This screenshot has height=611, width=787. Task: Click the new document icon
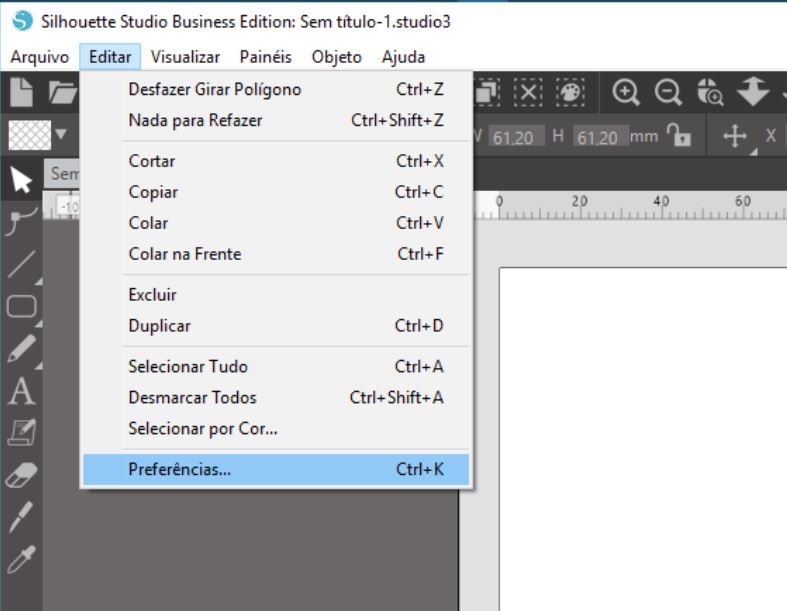click(x=21, y=92)
